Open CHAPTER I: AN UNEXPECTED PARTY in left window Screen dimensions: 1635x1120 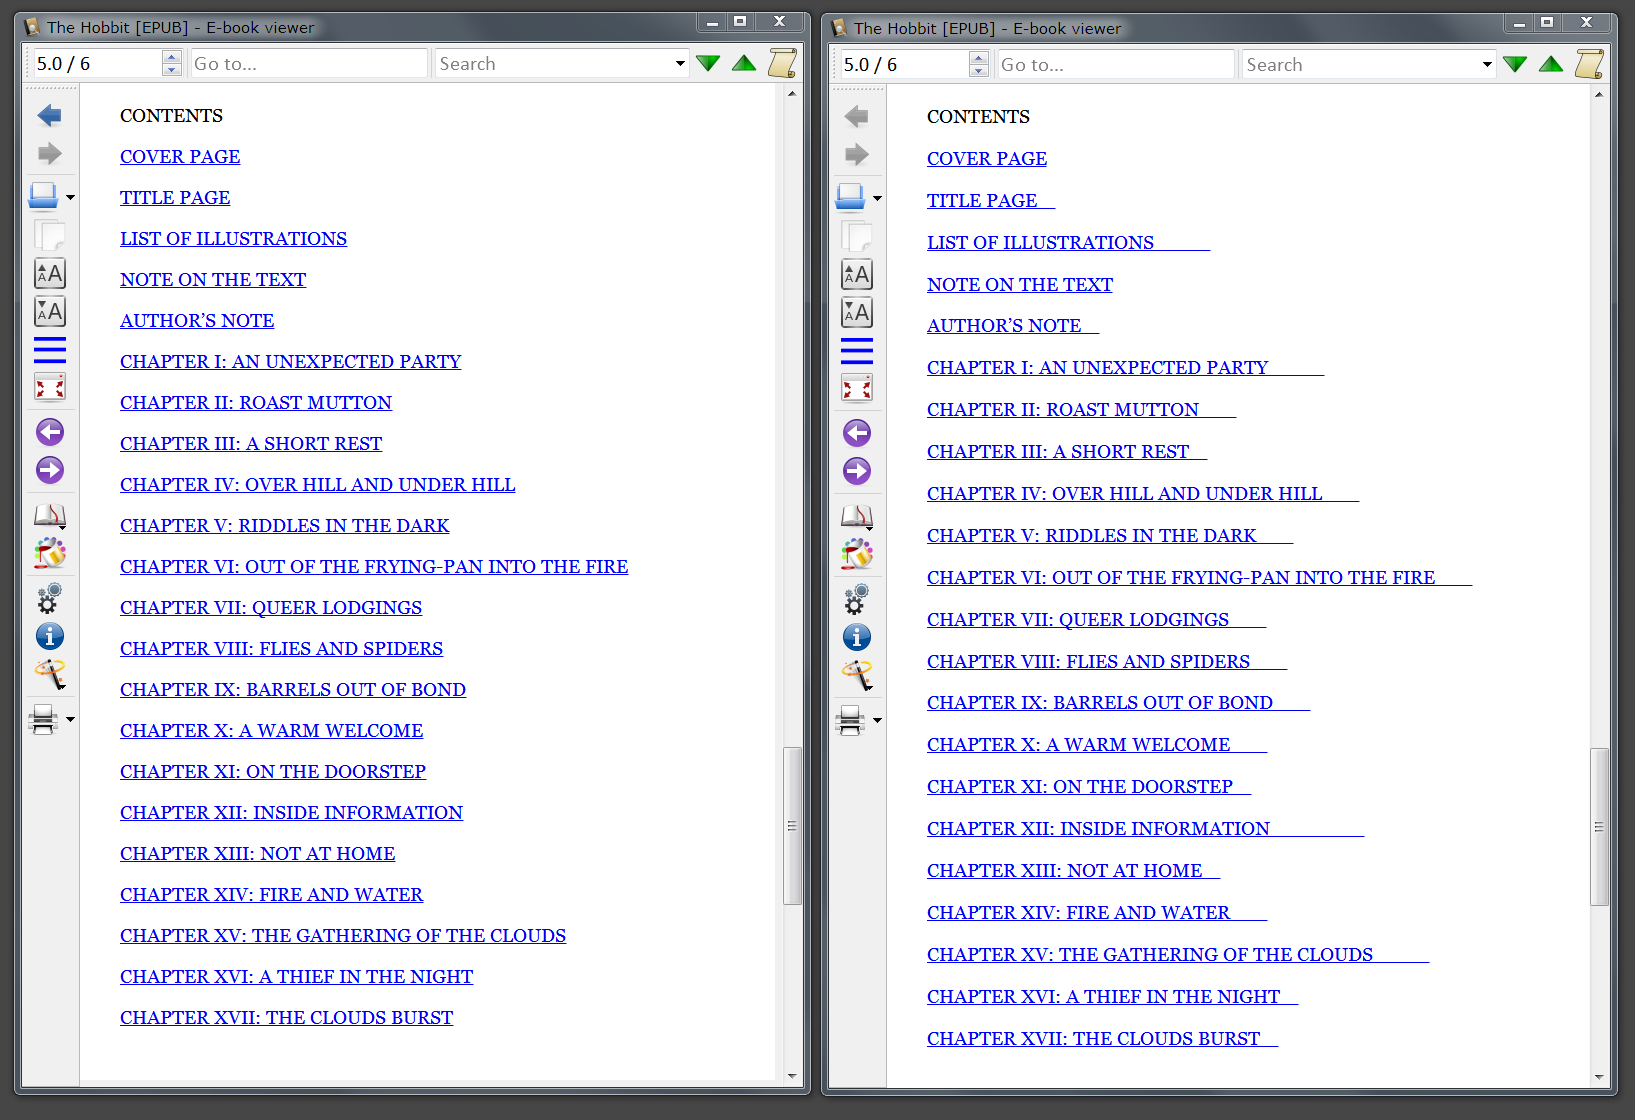pyautogui.click(x=291, y=361)
